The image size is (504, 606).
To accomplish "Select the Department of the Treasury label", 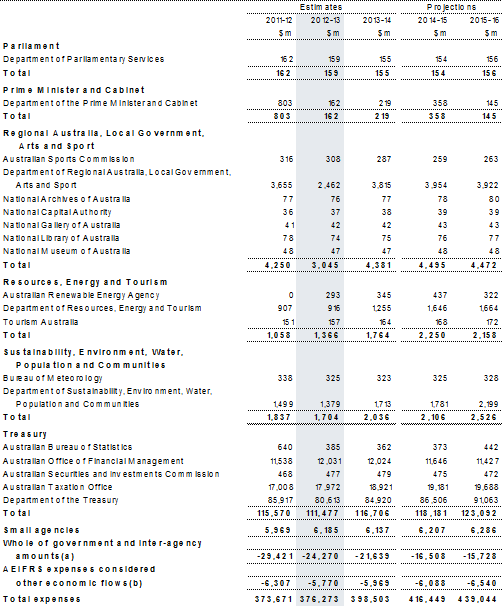I will (x=60, y=500).
